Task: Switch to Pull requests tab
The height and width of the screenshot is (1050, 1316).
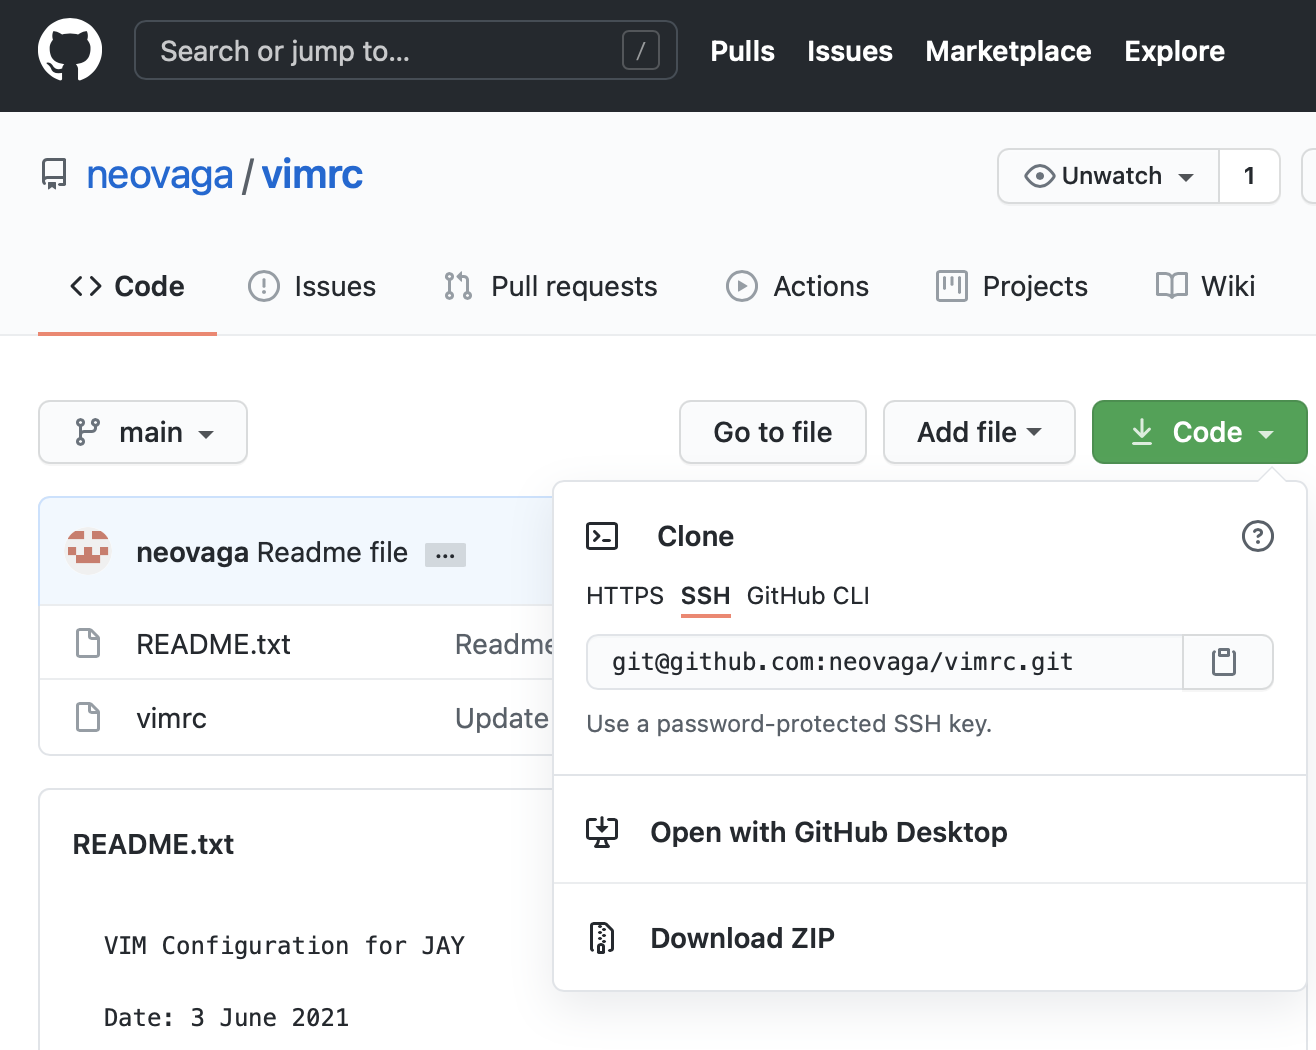Action: [550, 287]
